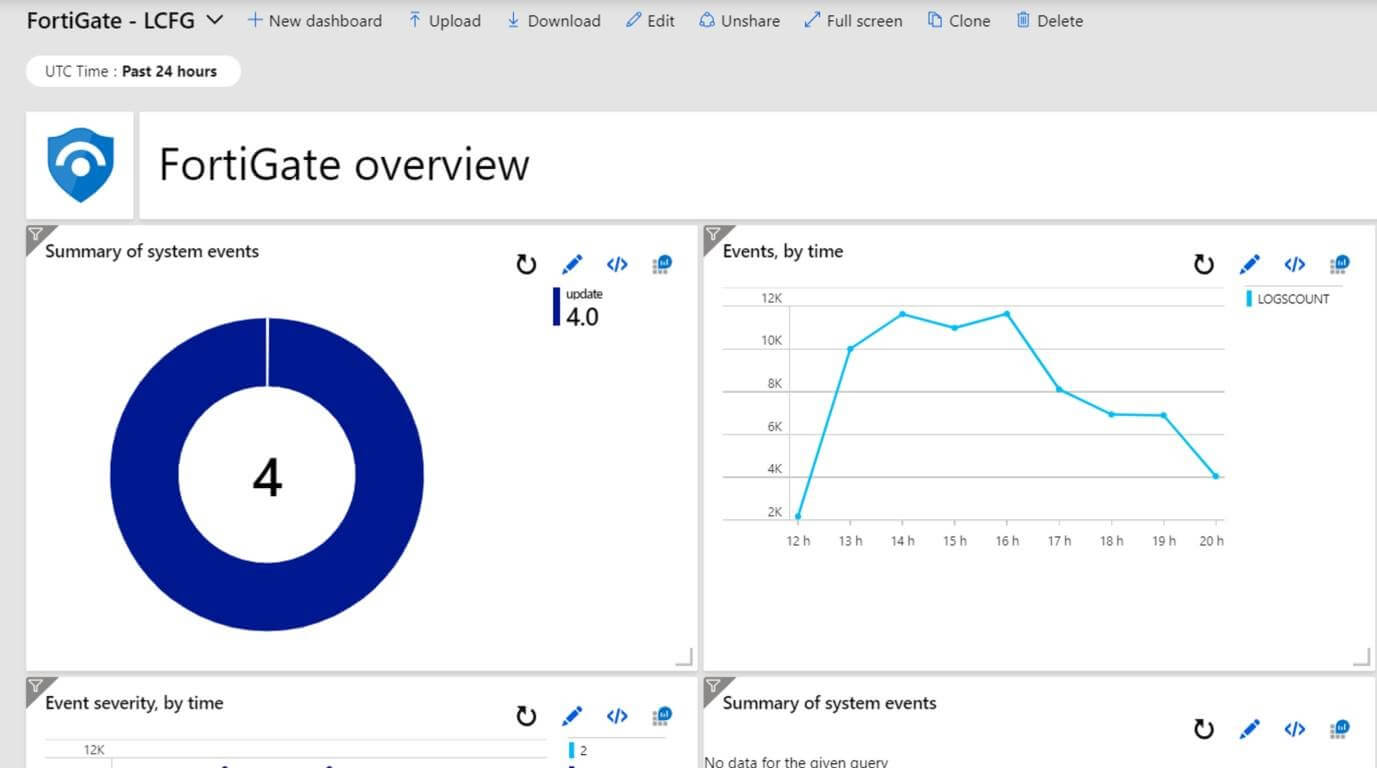Open analytics for Events, by time tile
1377x768 pixels.
click(x=1340, y=265)
